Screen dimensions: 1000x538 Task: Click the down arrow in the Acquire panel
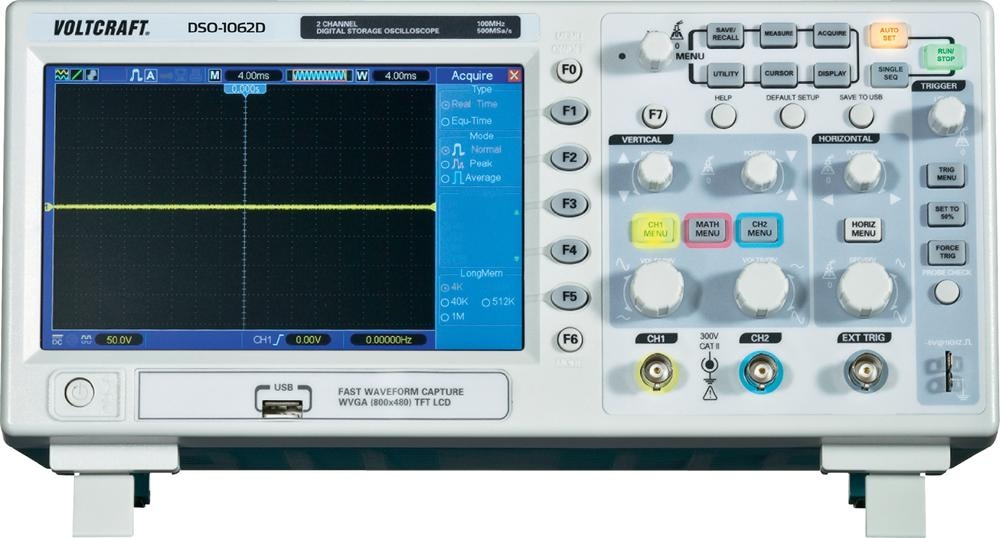(x=517, y=259)
